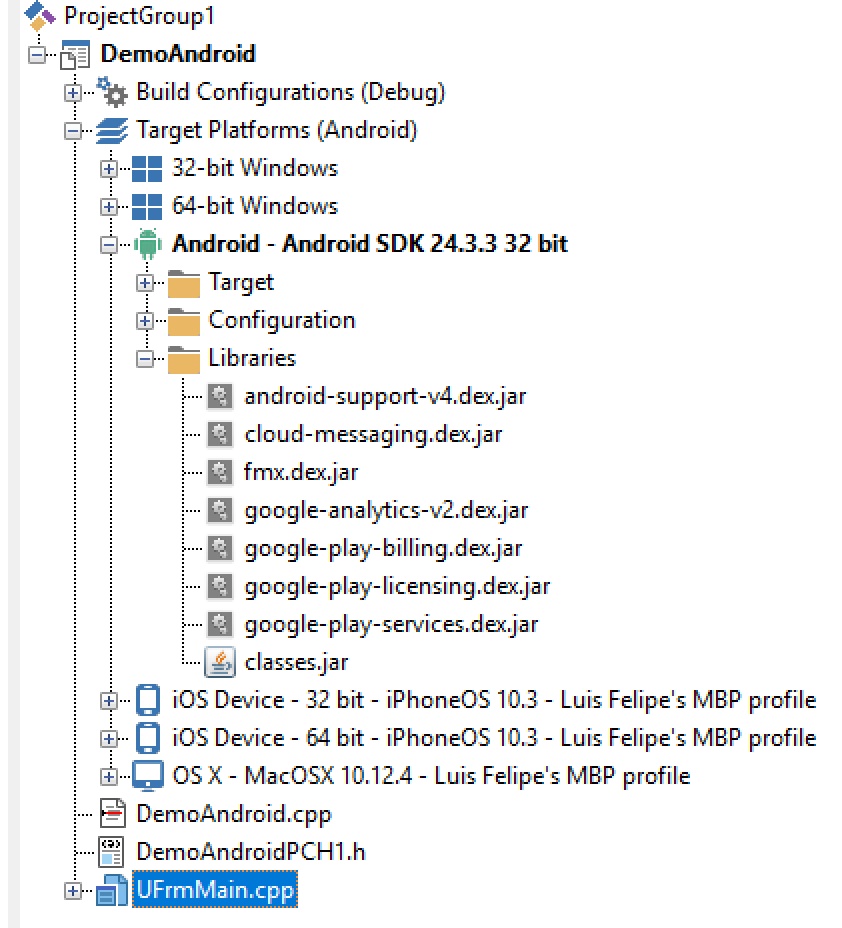
Task: Click the cloud-messaging.dex.jar file icon
Action: click(220, 434)
